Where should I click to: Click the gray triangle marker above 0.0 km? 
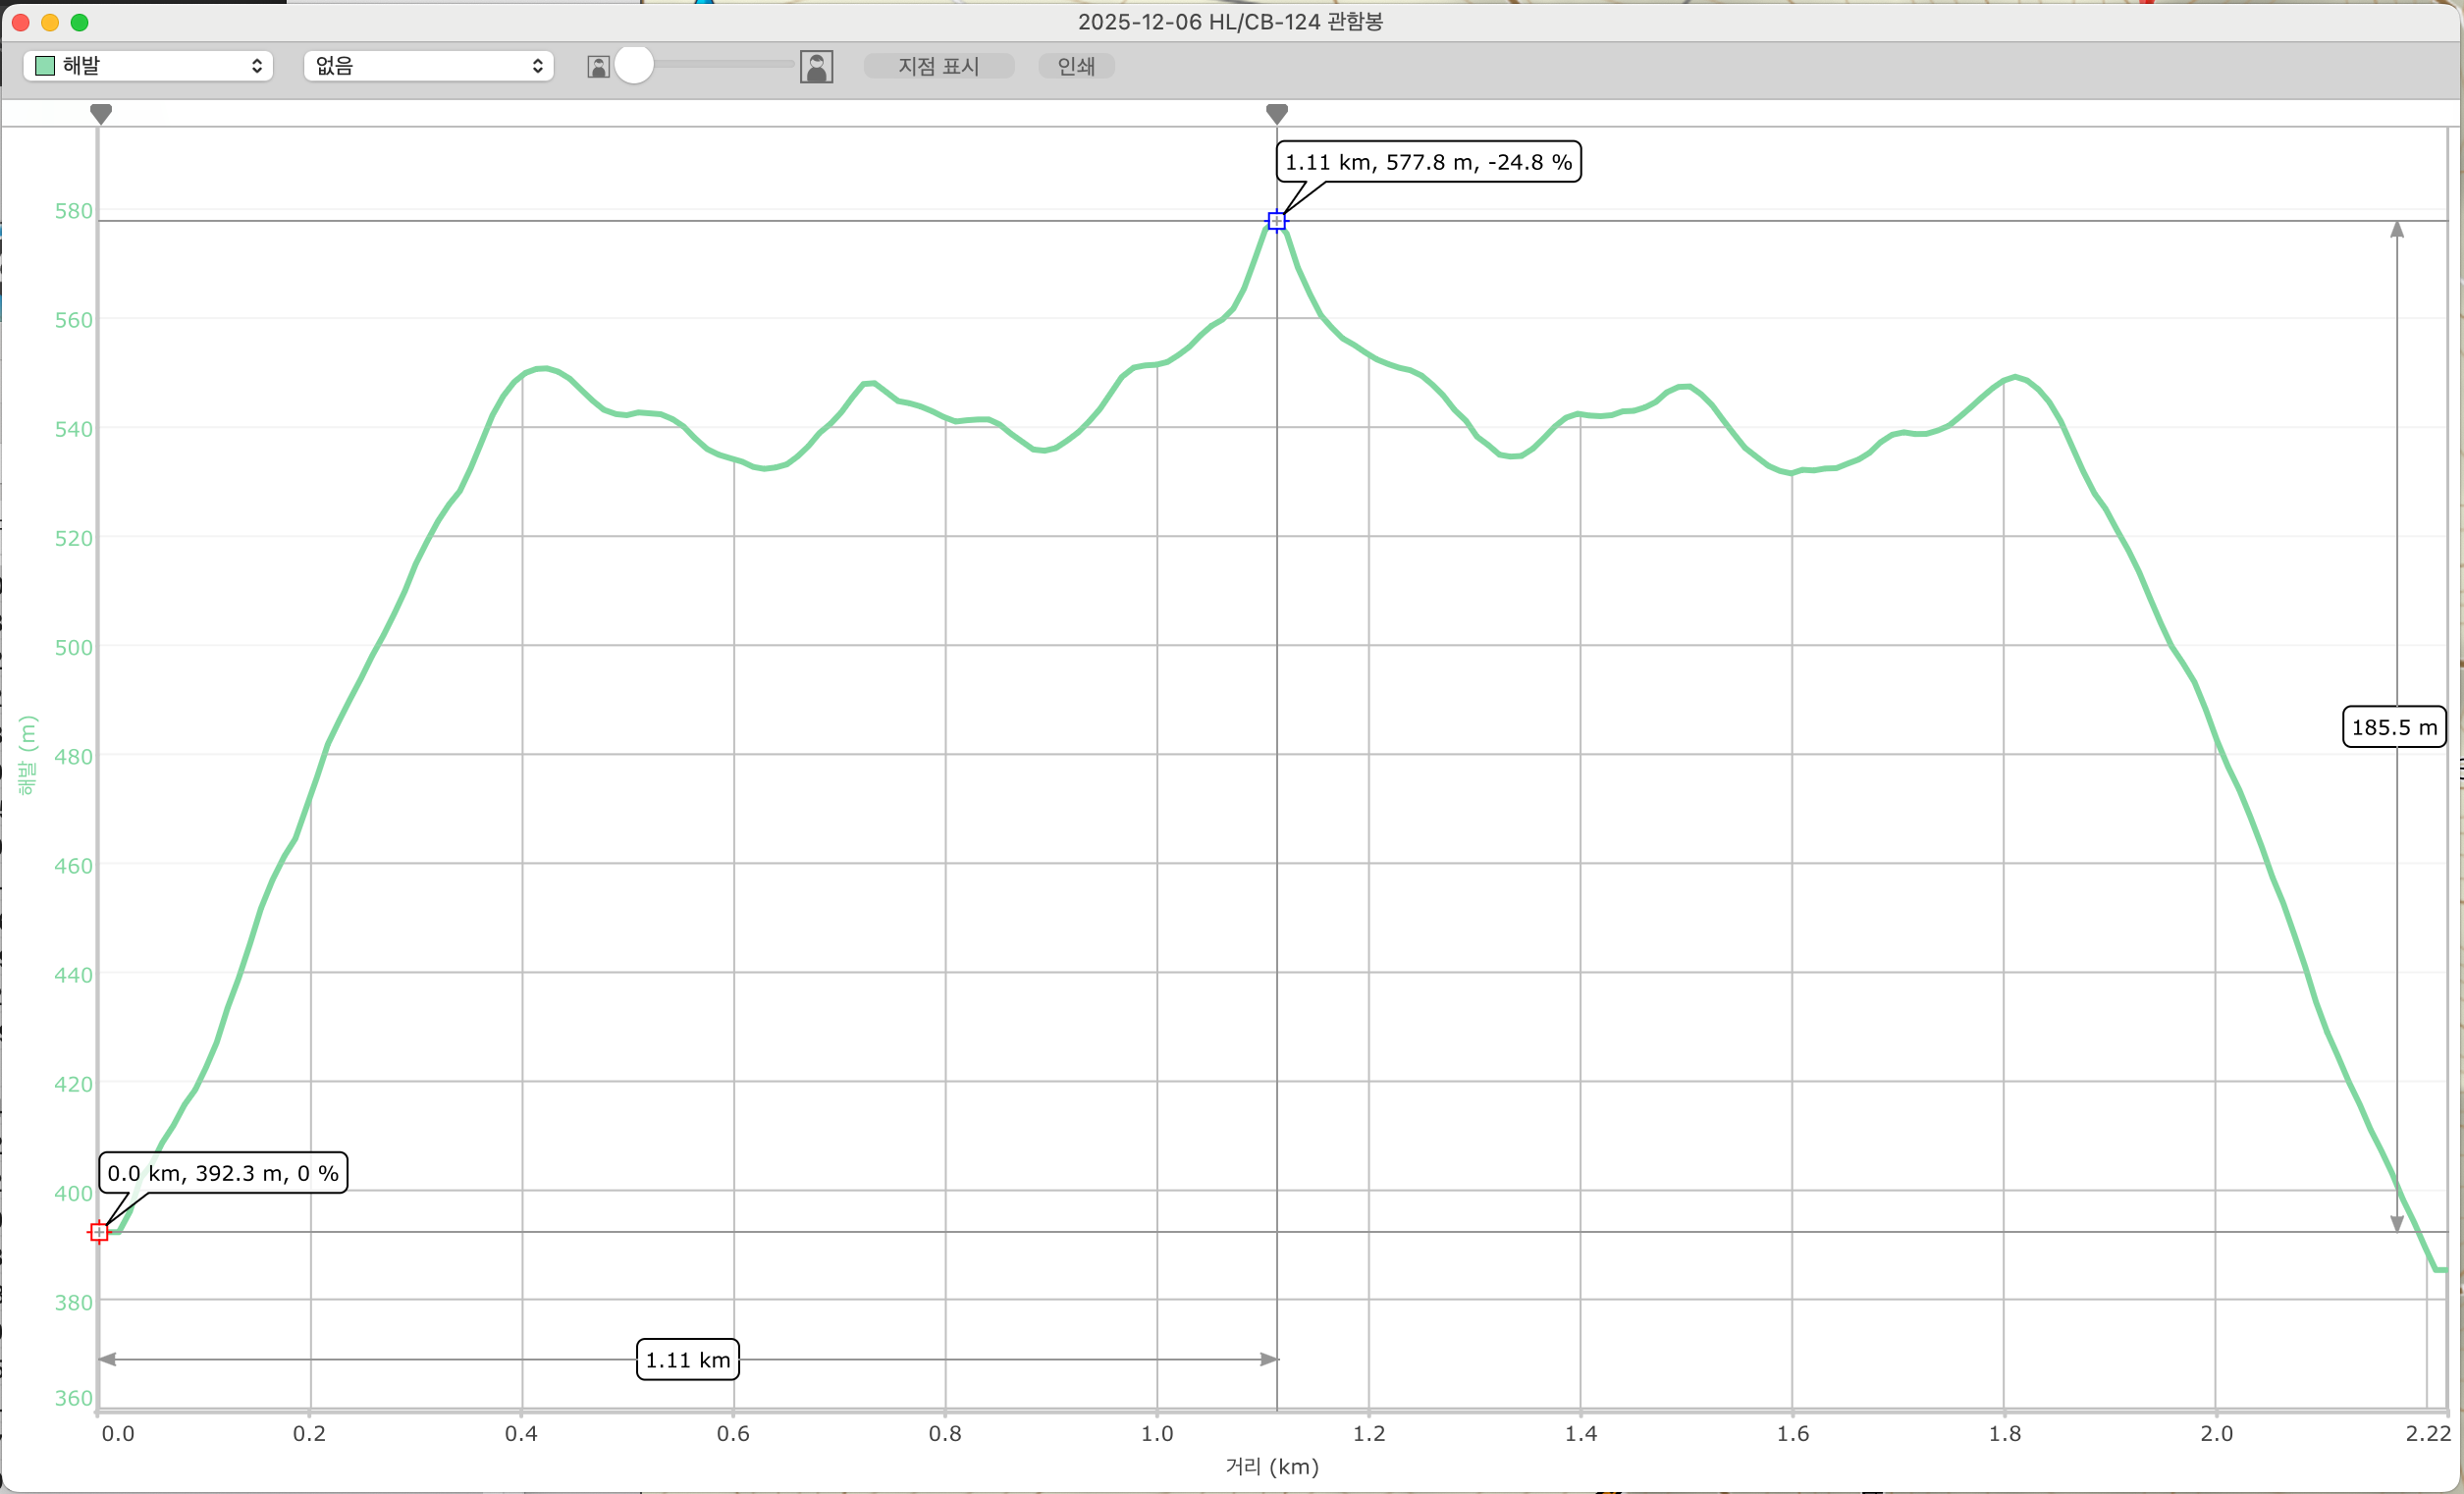(100, 113)
